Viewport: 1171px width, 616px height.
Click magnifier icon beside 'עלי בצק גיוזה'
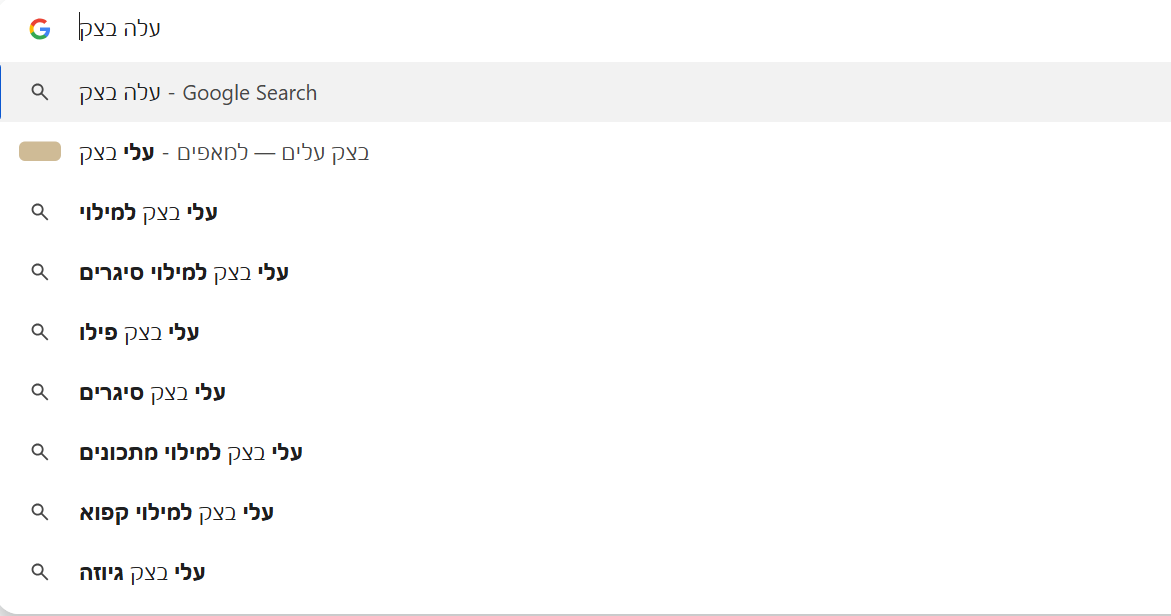(x=40, y=572)
